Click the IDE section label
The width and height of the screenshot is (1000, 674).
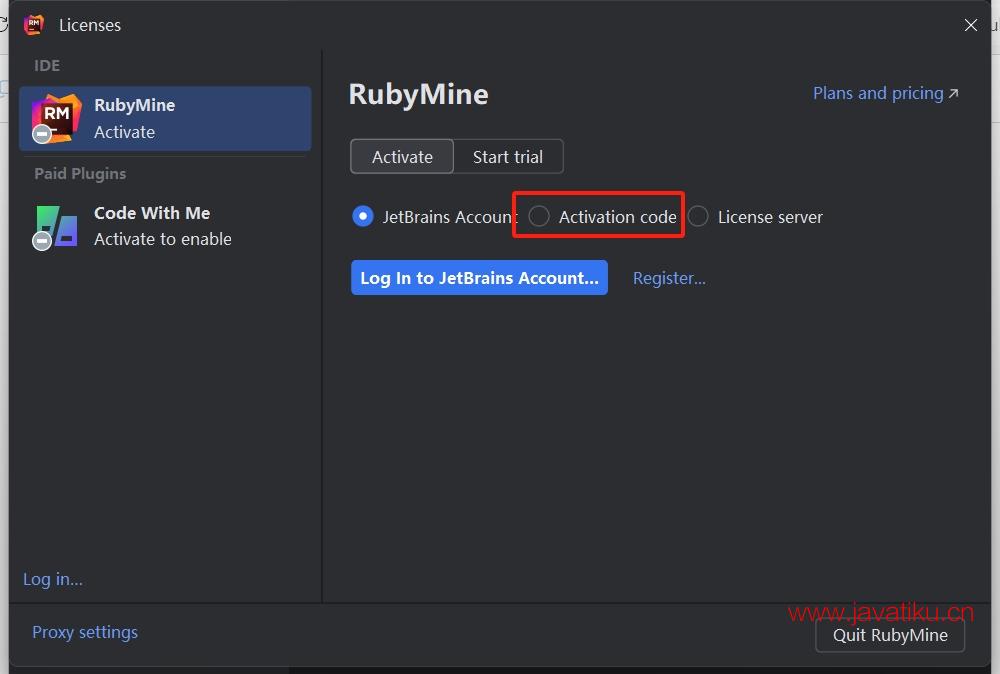47,66
